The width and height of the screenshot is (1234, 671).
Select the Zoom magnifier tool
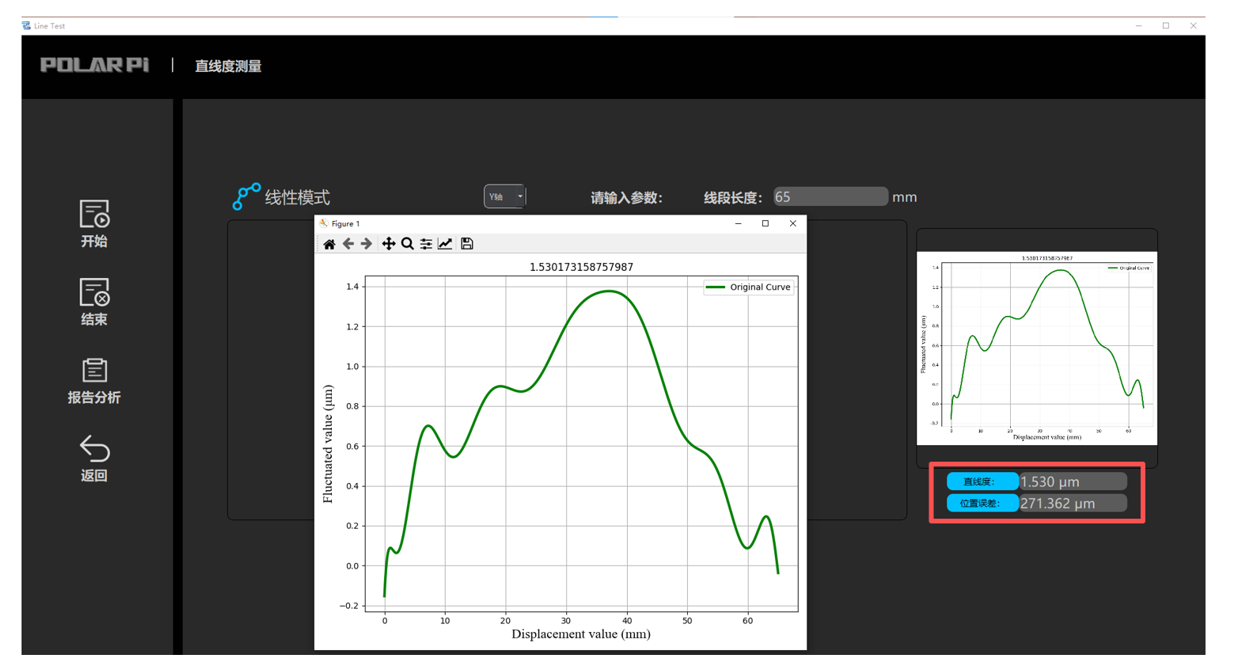(407, 244)
